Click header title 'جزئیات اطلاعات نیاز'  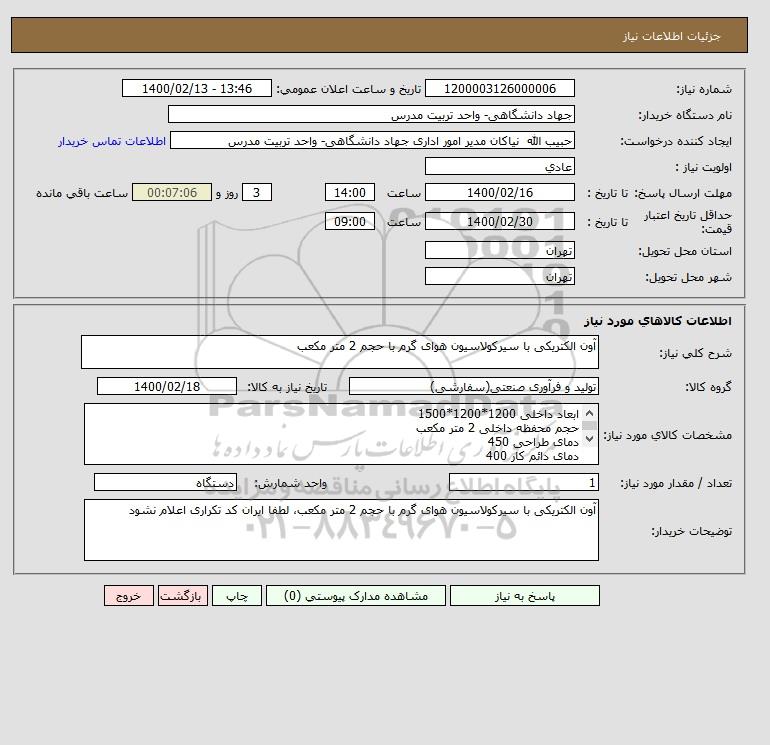[671, 36]
